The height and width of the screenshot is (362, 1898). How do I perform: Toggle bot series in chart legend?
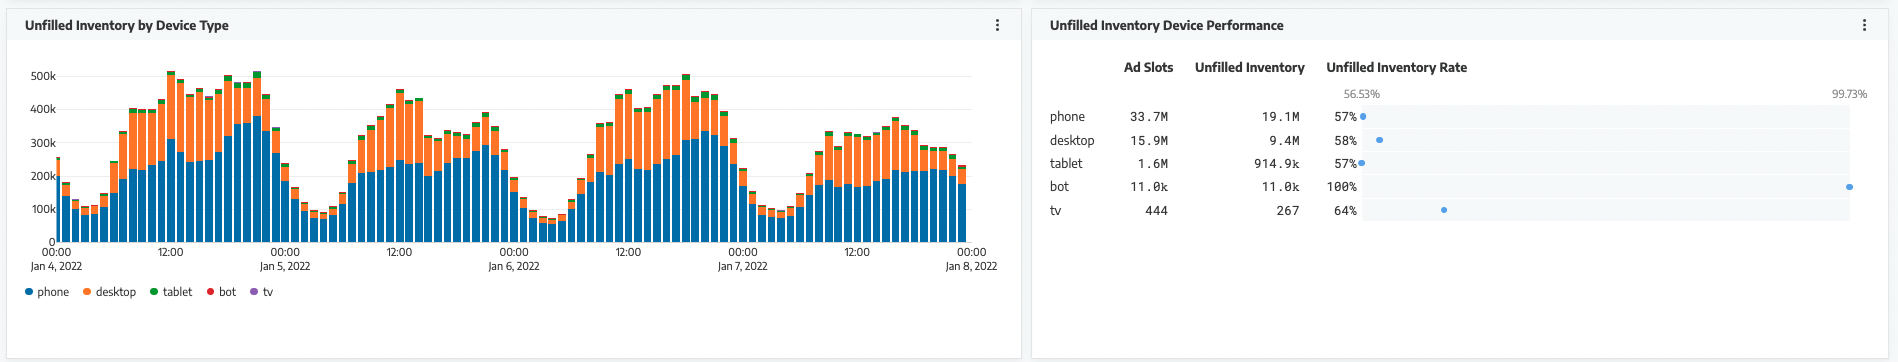(x=221, y=292)
